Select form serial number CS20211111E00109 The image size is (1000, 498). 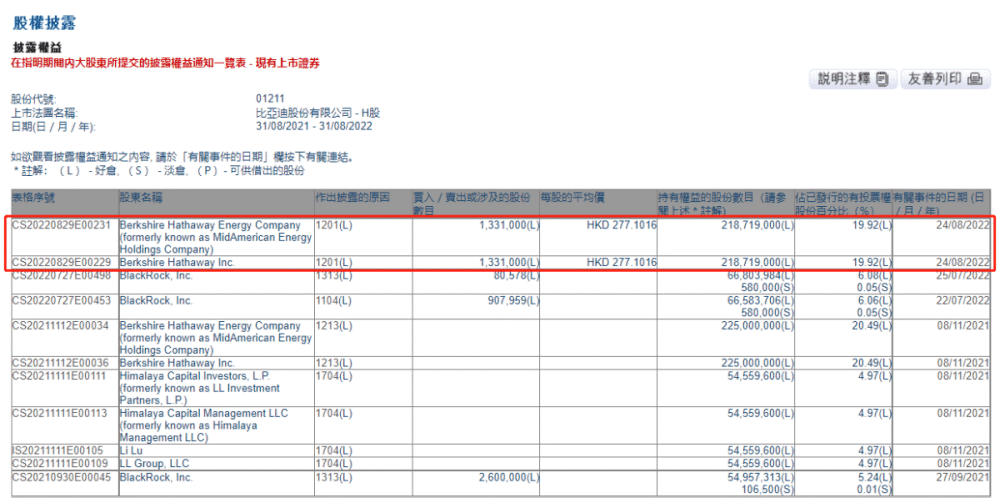point(60,464)
